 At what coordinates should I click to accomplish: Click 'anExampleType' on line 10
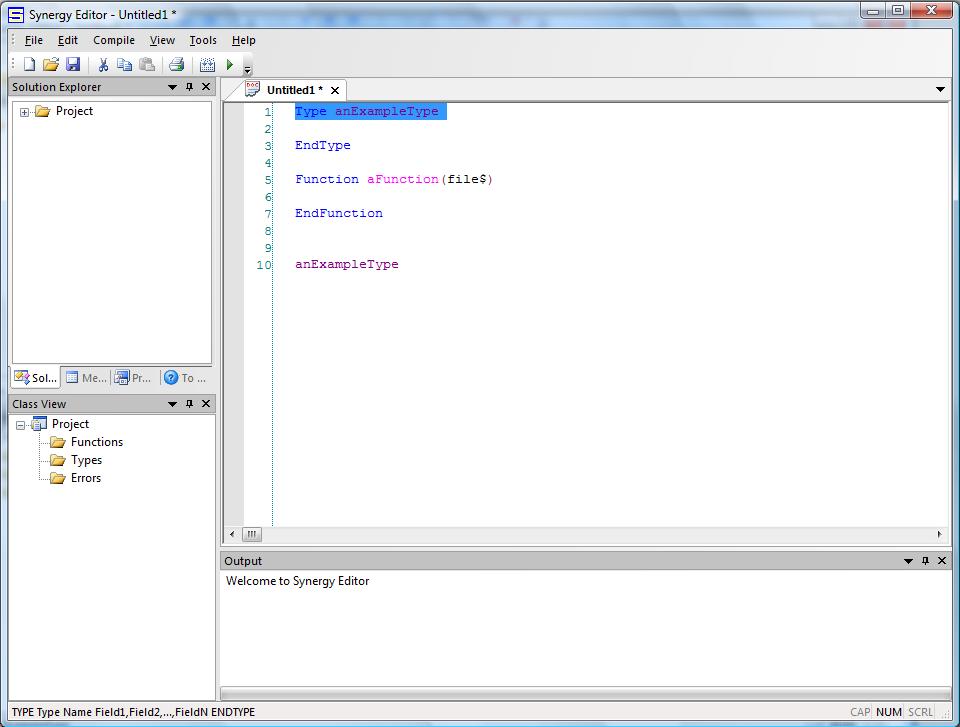pos(347,264)
